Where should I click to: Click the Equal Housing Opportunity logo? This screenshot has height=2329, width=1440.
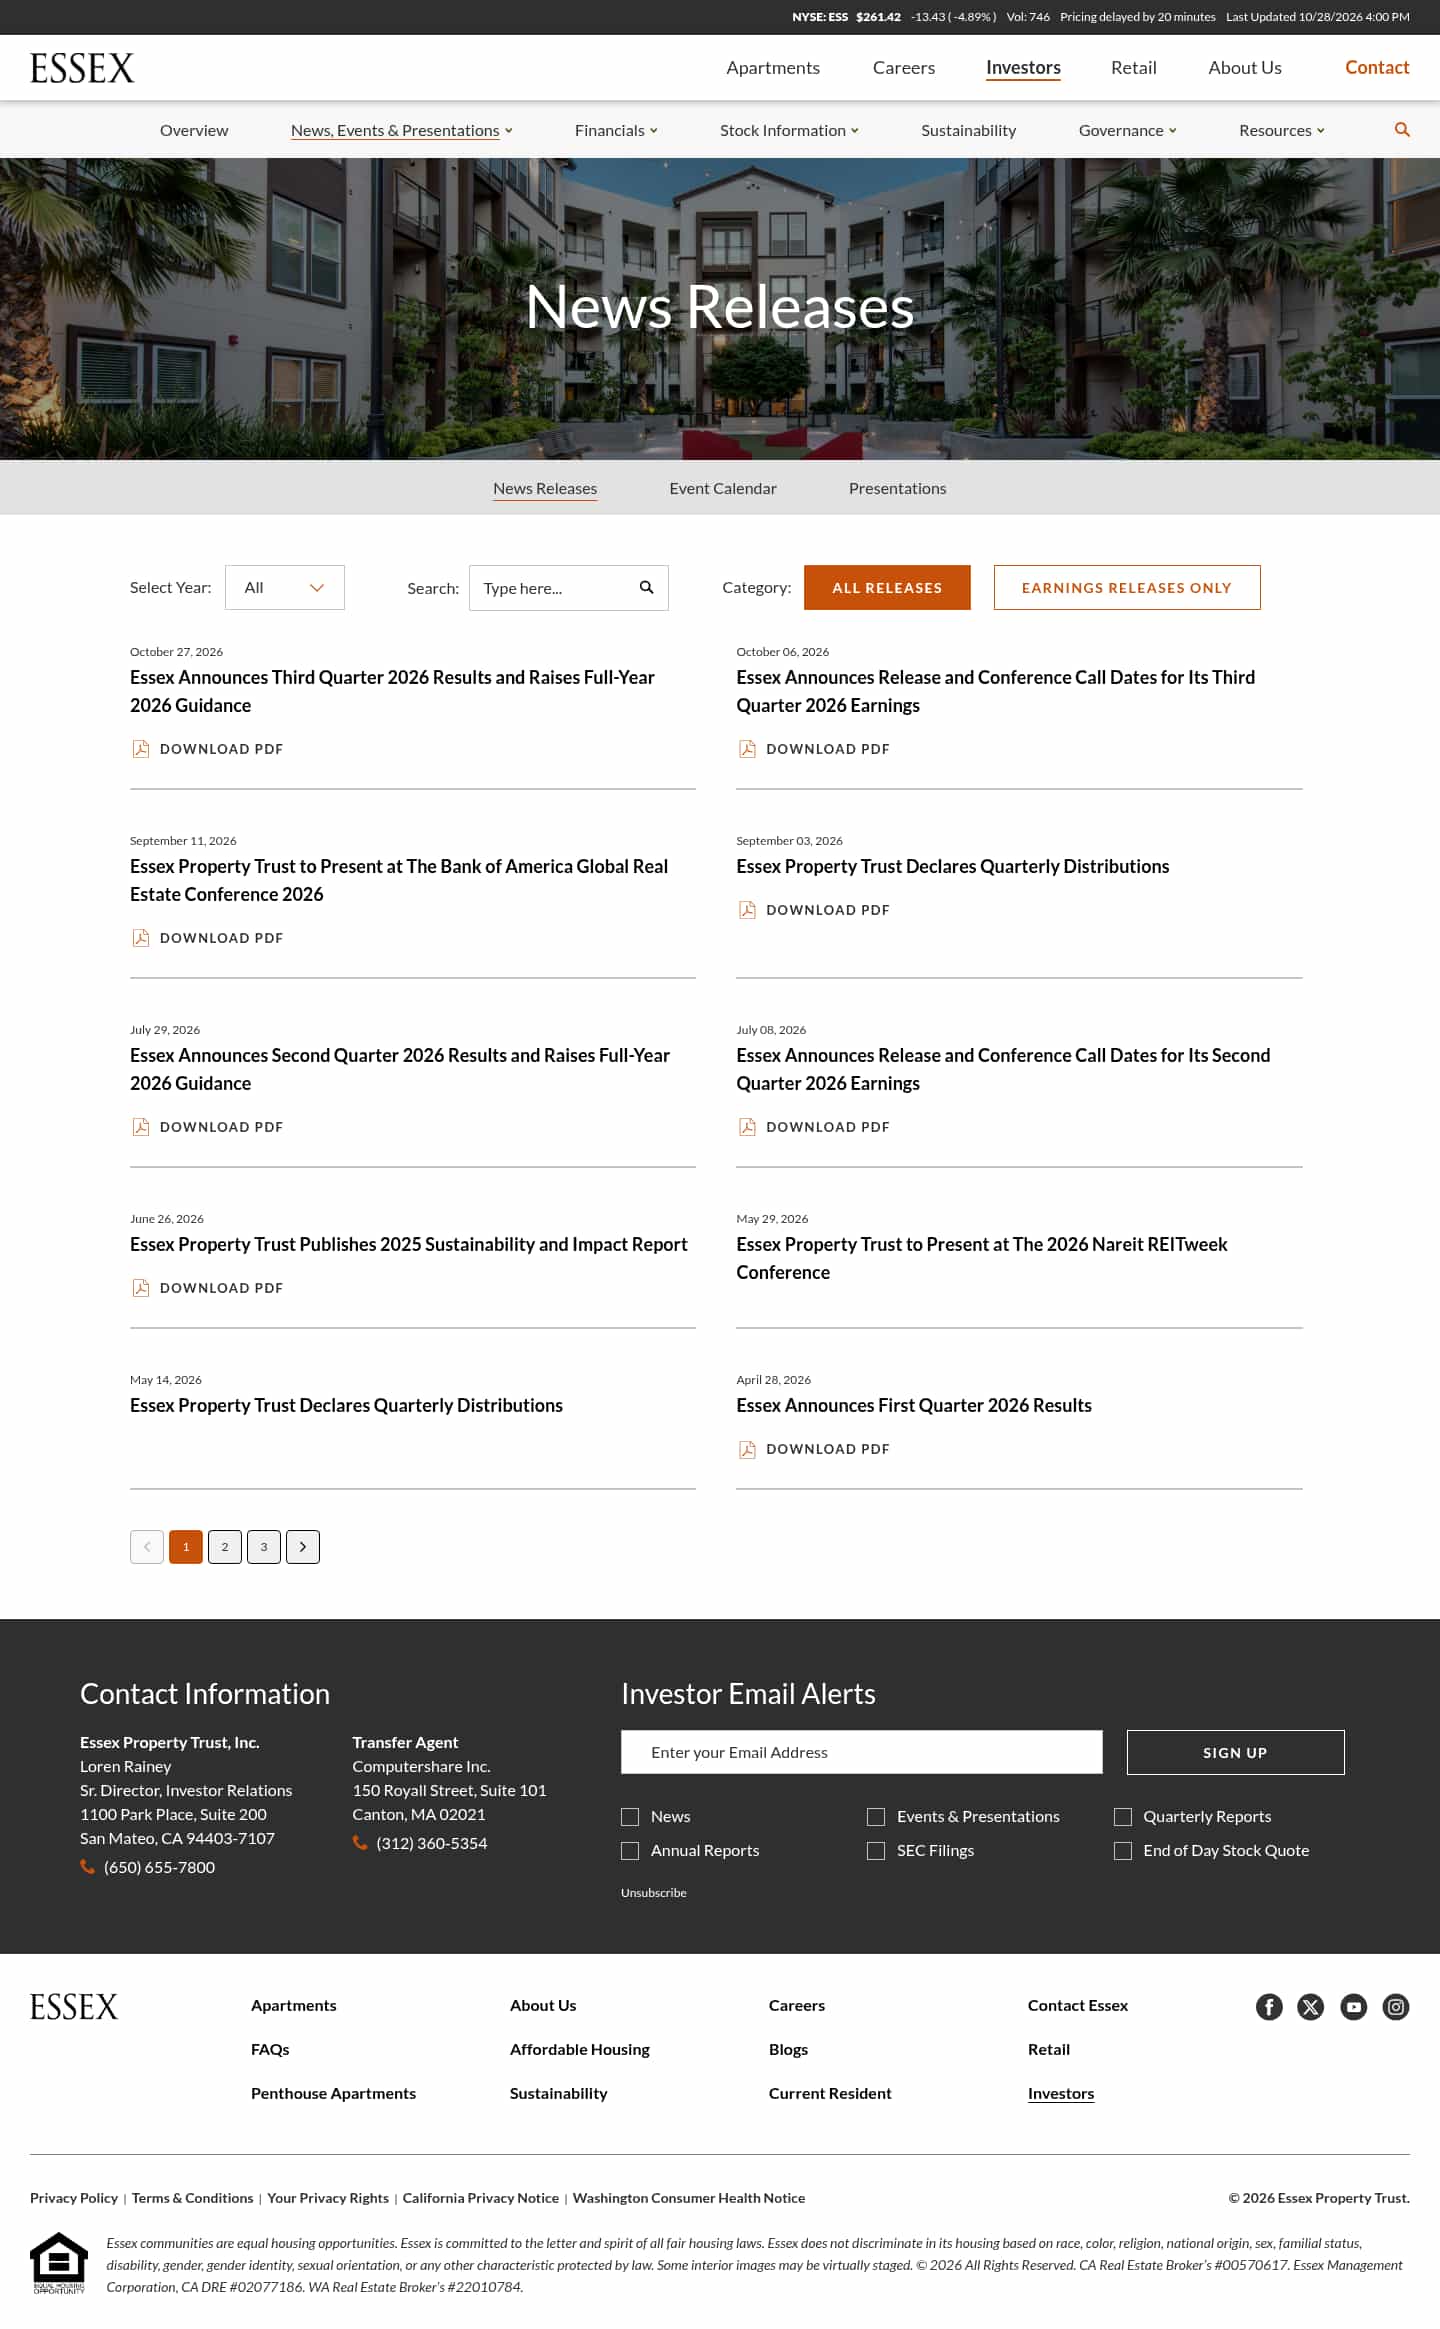(x=59, y=2263)
